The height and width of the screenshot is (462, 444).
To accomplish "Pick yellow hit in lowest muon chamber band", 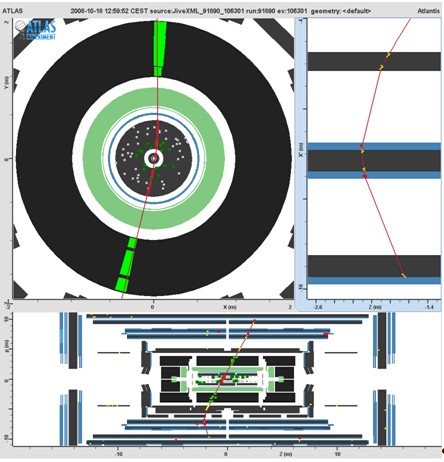I will [404, 275].
